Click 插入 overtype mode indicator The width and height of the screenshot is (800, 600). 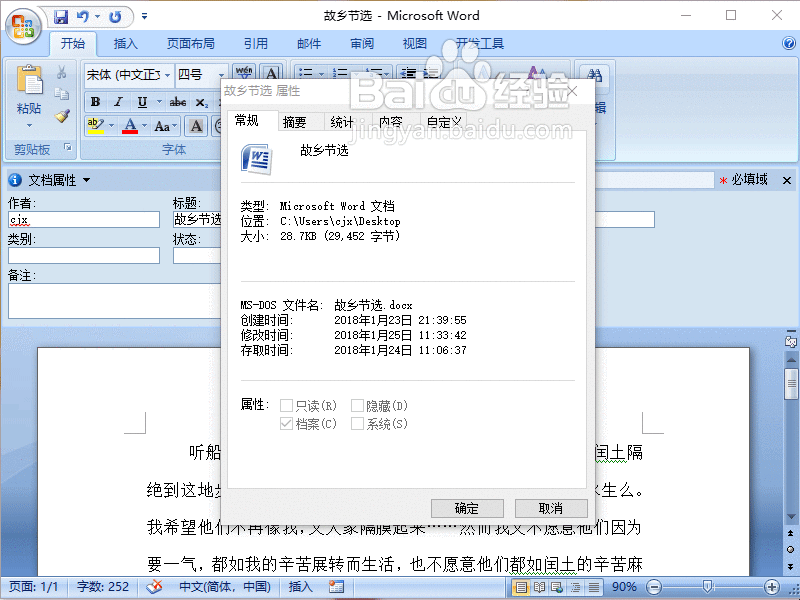[300, 587]
